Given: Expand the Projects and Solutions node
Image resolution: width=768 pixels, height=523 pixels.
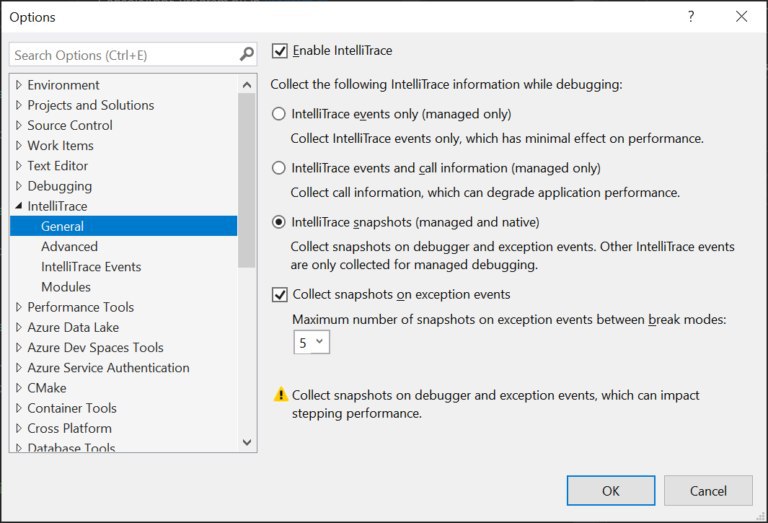Looking at the screenshot, I should (x=19, y=105).
